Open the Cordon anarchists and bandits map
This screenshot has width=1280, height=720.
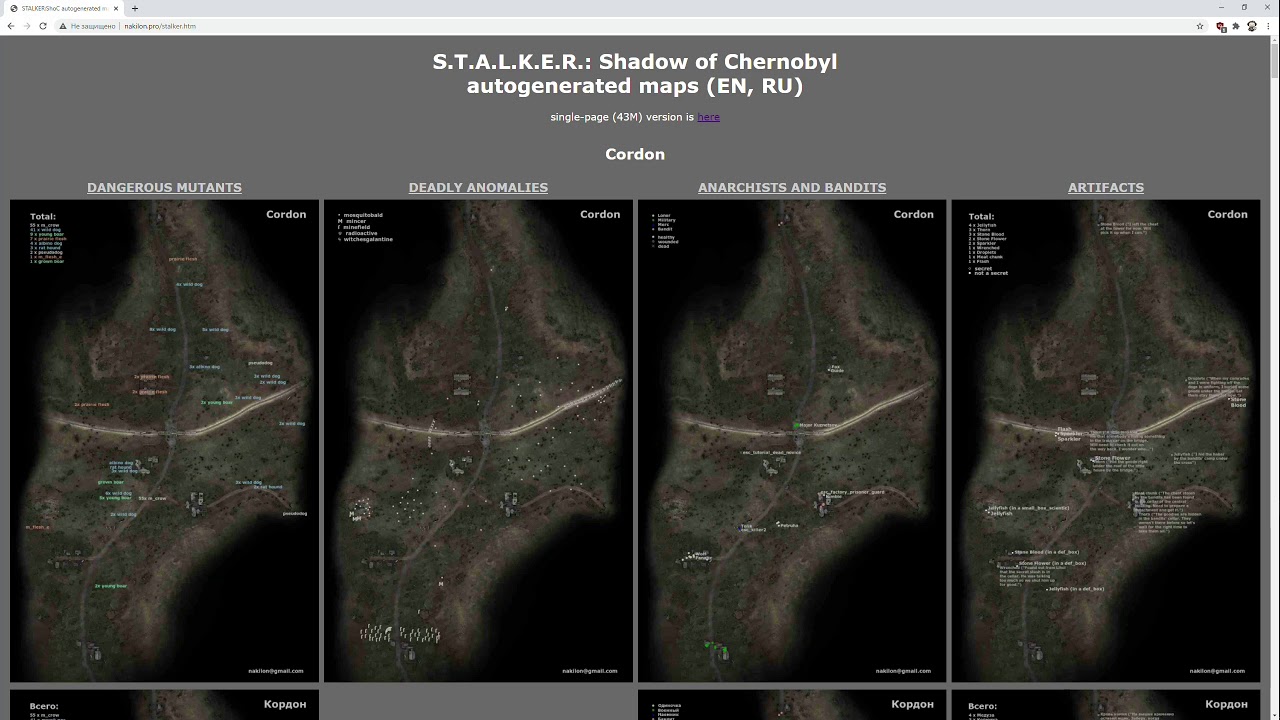click(x=792, y=441)
